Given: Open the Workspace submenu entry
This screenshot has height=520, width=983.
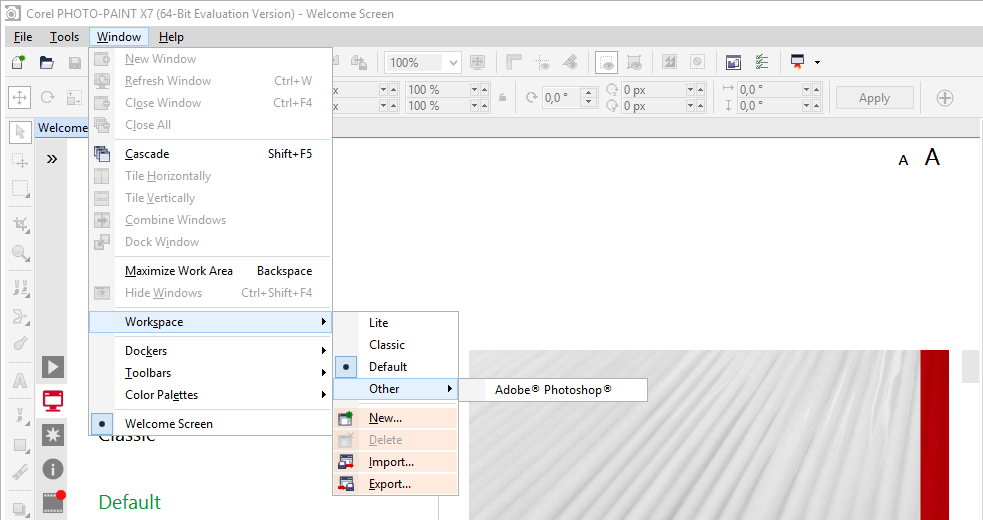Looking at the screenshot, I should coord(210,322).
